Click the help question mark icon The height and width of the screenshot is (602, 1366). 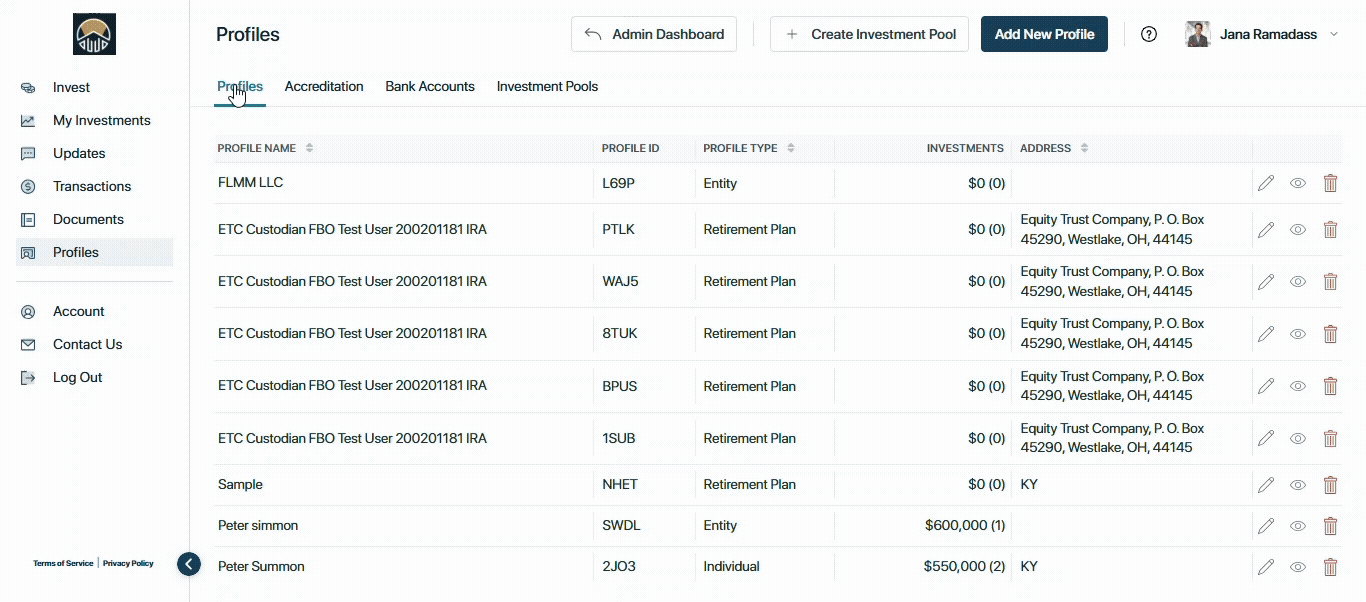pos(1149,34)
